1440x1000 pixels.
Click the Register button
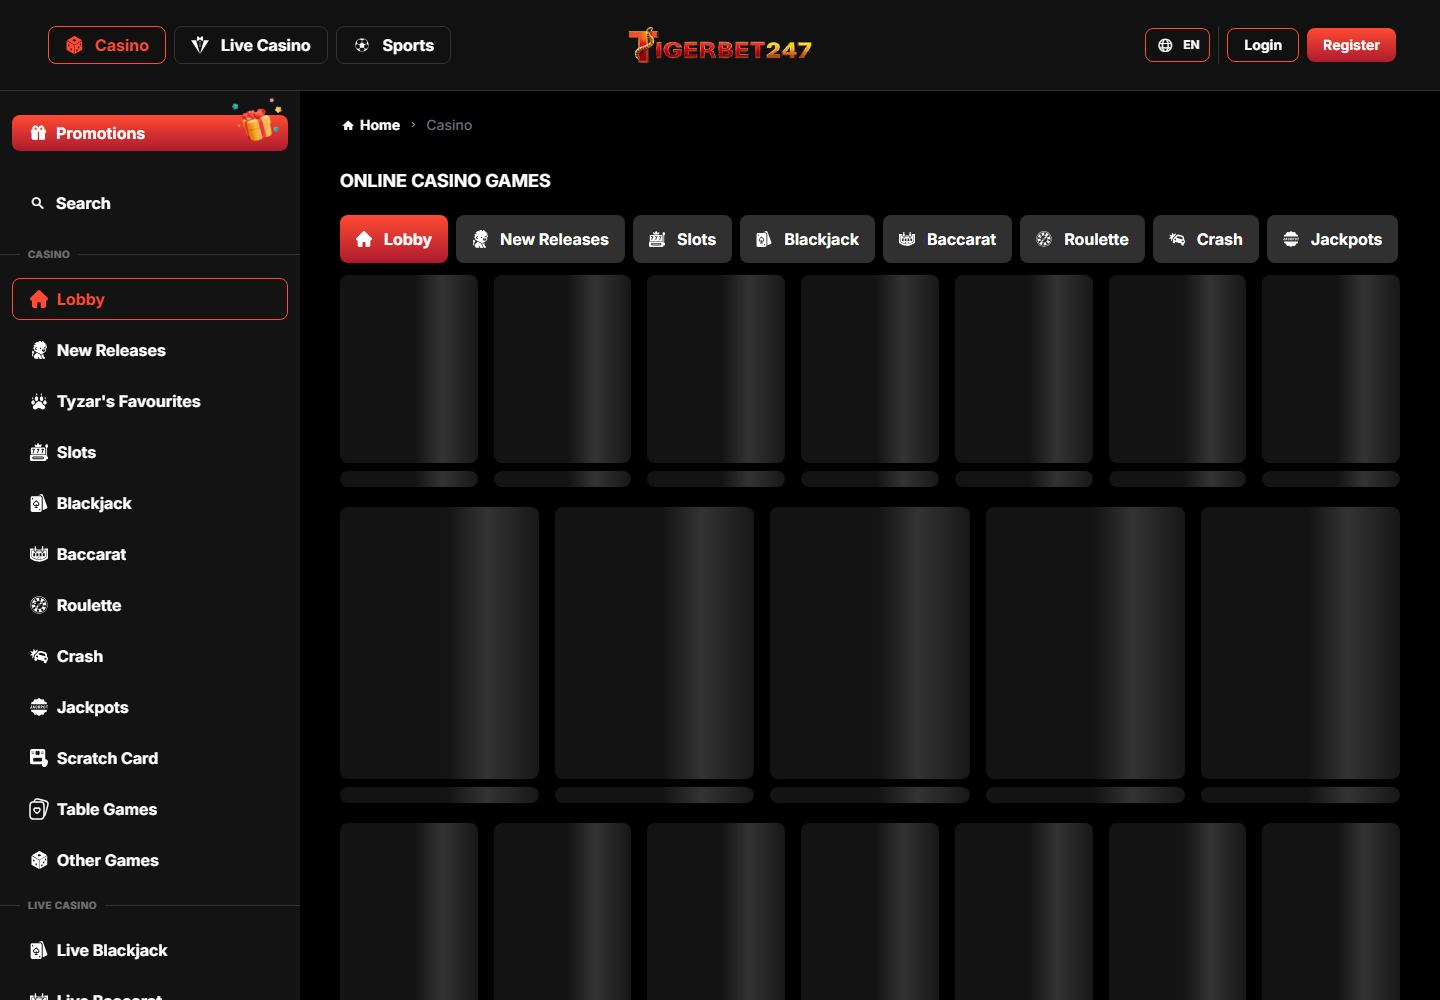pyautogui.click(x=1351, y=45)
